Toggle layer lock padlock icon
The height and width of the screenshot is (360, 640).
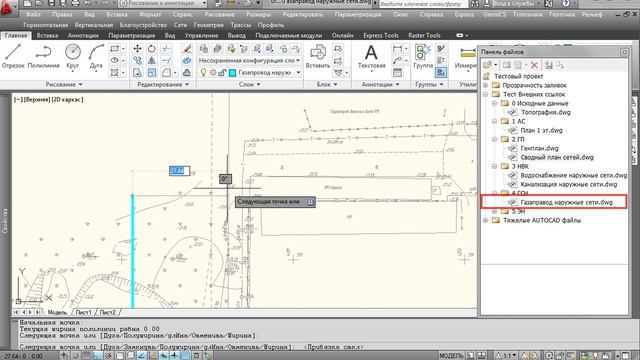tap(222, 73)
